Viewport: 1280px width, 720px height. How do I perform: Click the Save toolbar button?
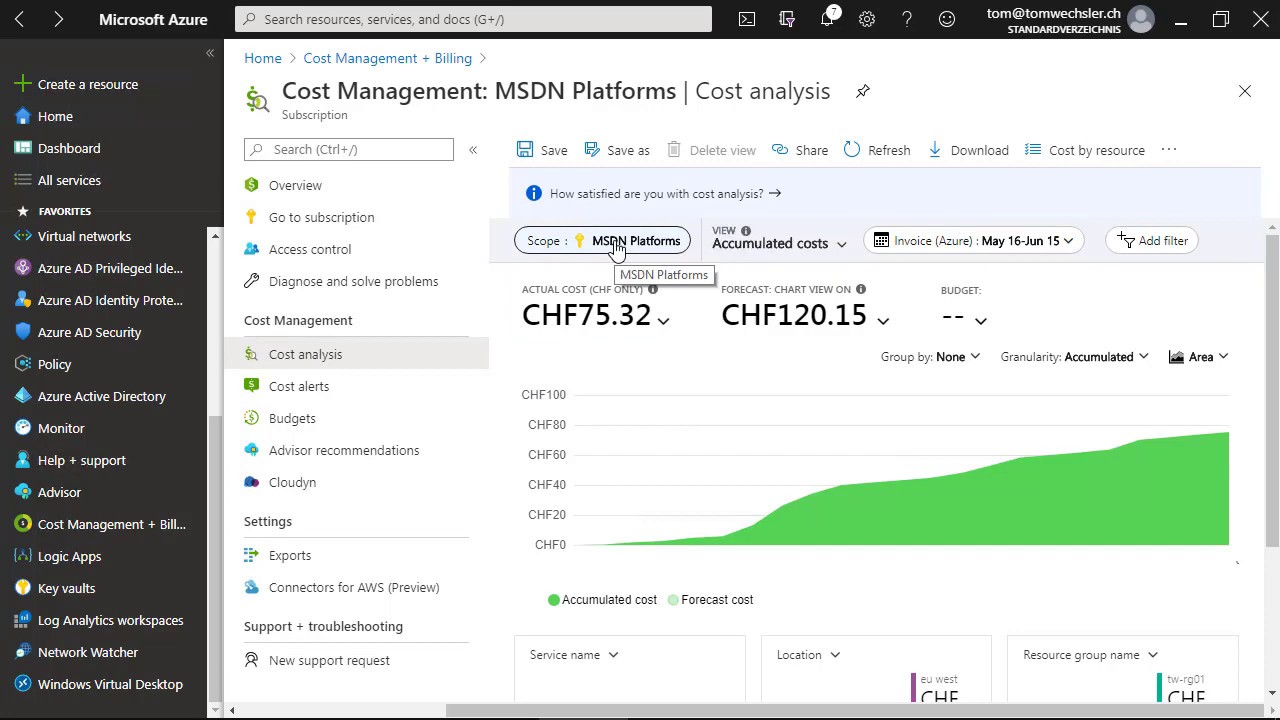click(x=542, y=150)
